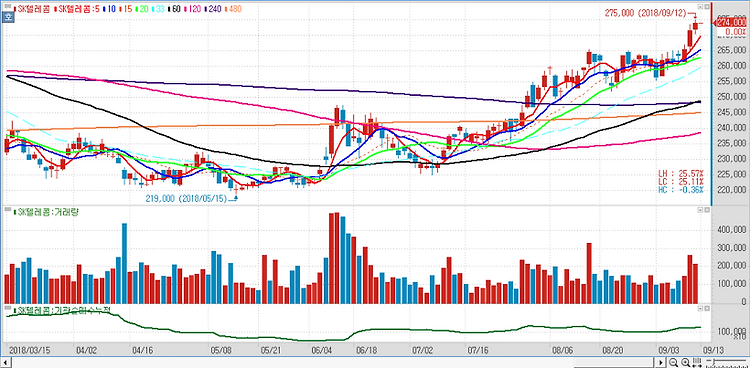Zoom in the chart with plus magnifier
Image resolution: width=750 pixels, height=368 pixels.
685,362
